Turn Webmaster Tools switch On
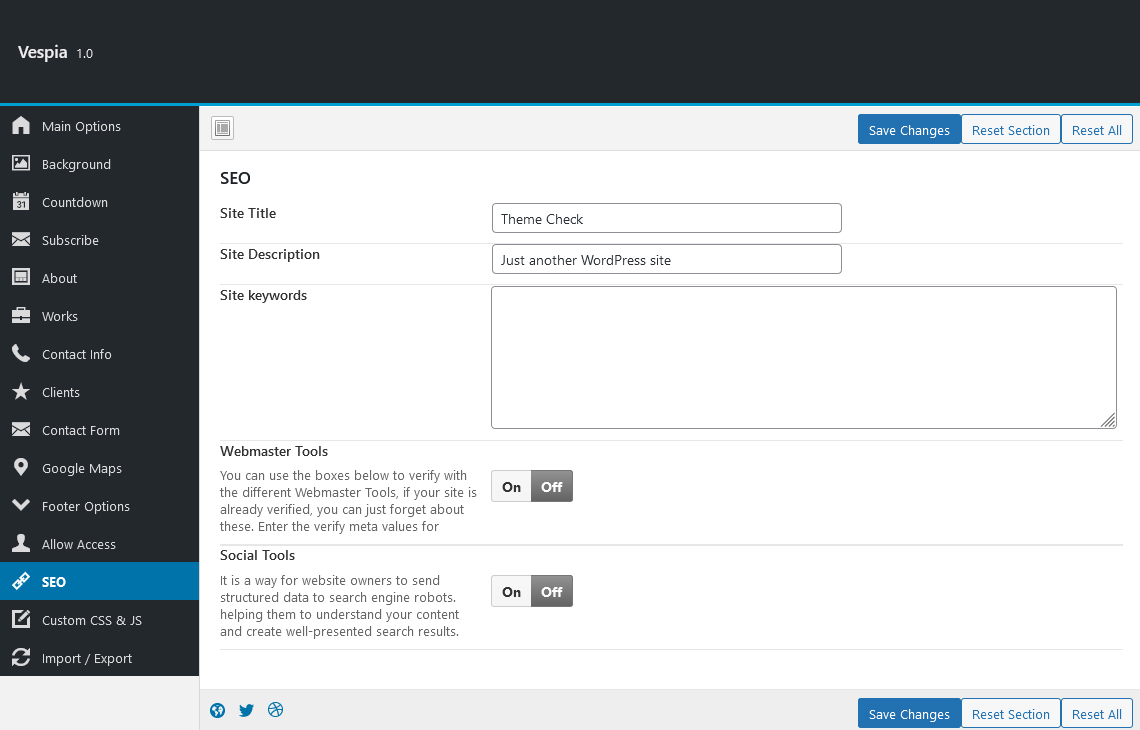 [x=511, y=487]
